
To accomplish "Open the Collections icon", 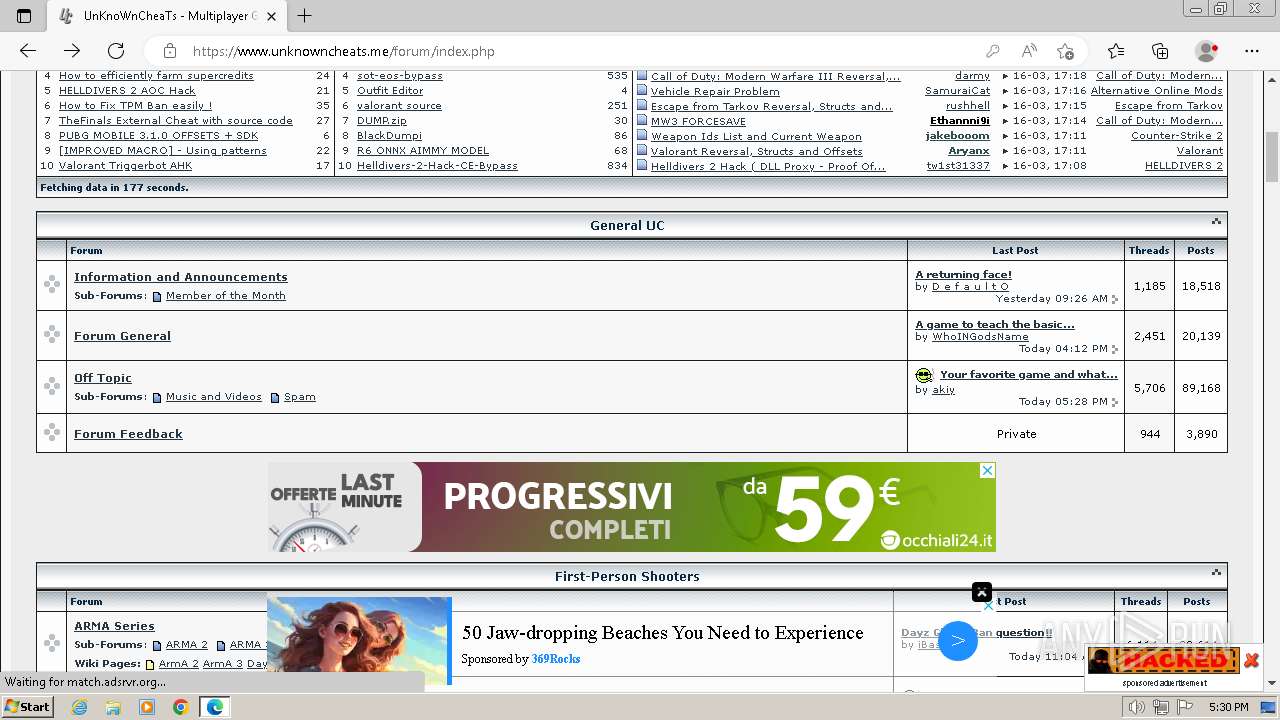I will 1160,51.
